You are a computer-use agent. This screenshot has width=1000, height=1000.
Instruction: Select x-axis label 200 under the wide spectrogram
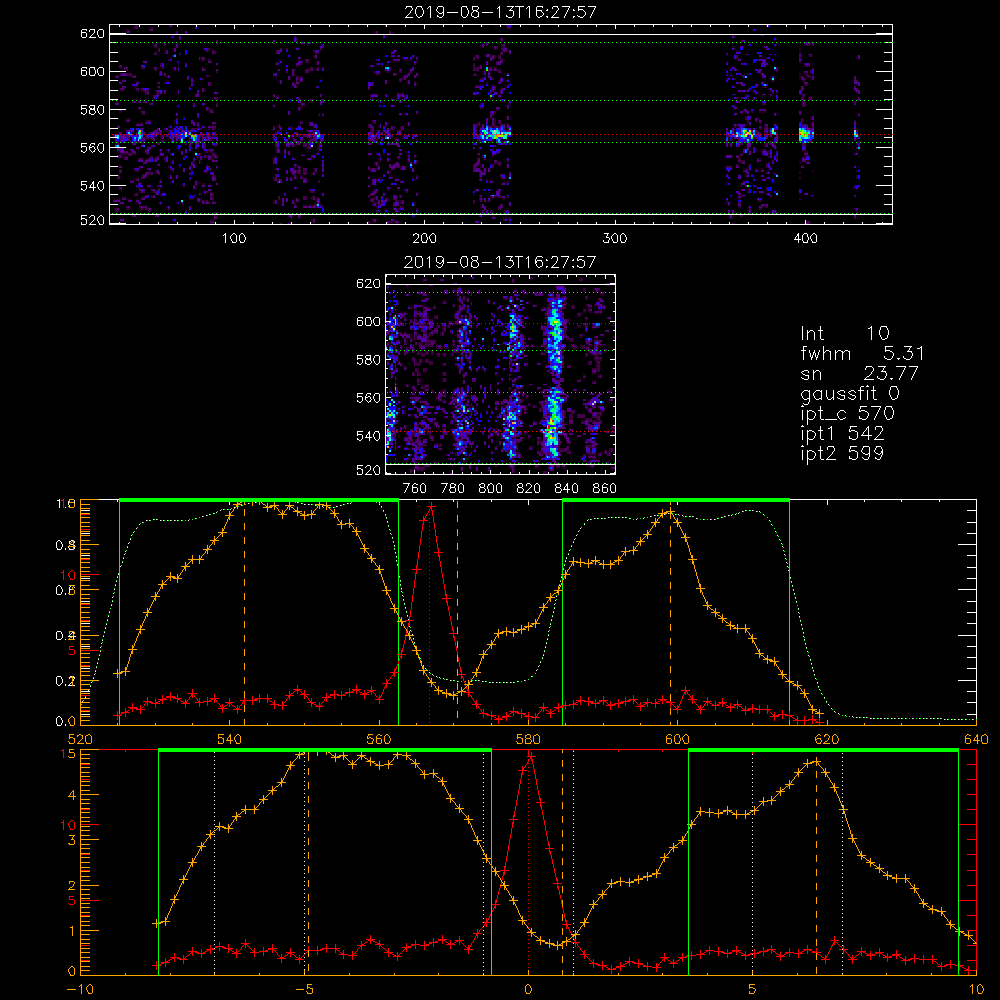click(424, 239)
